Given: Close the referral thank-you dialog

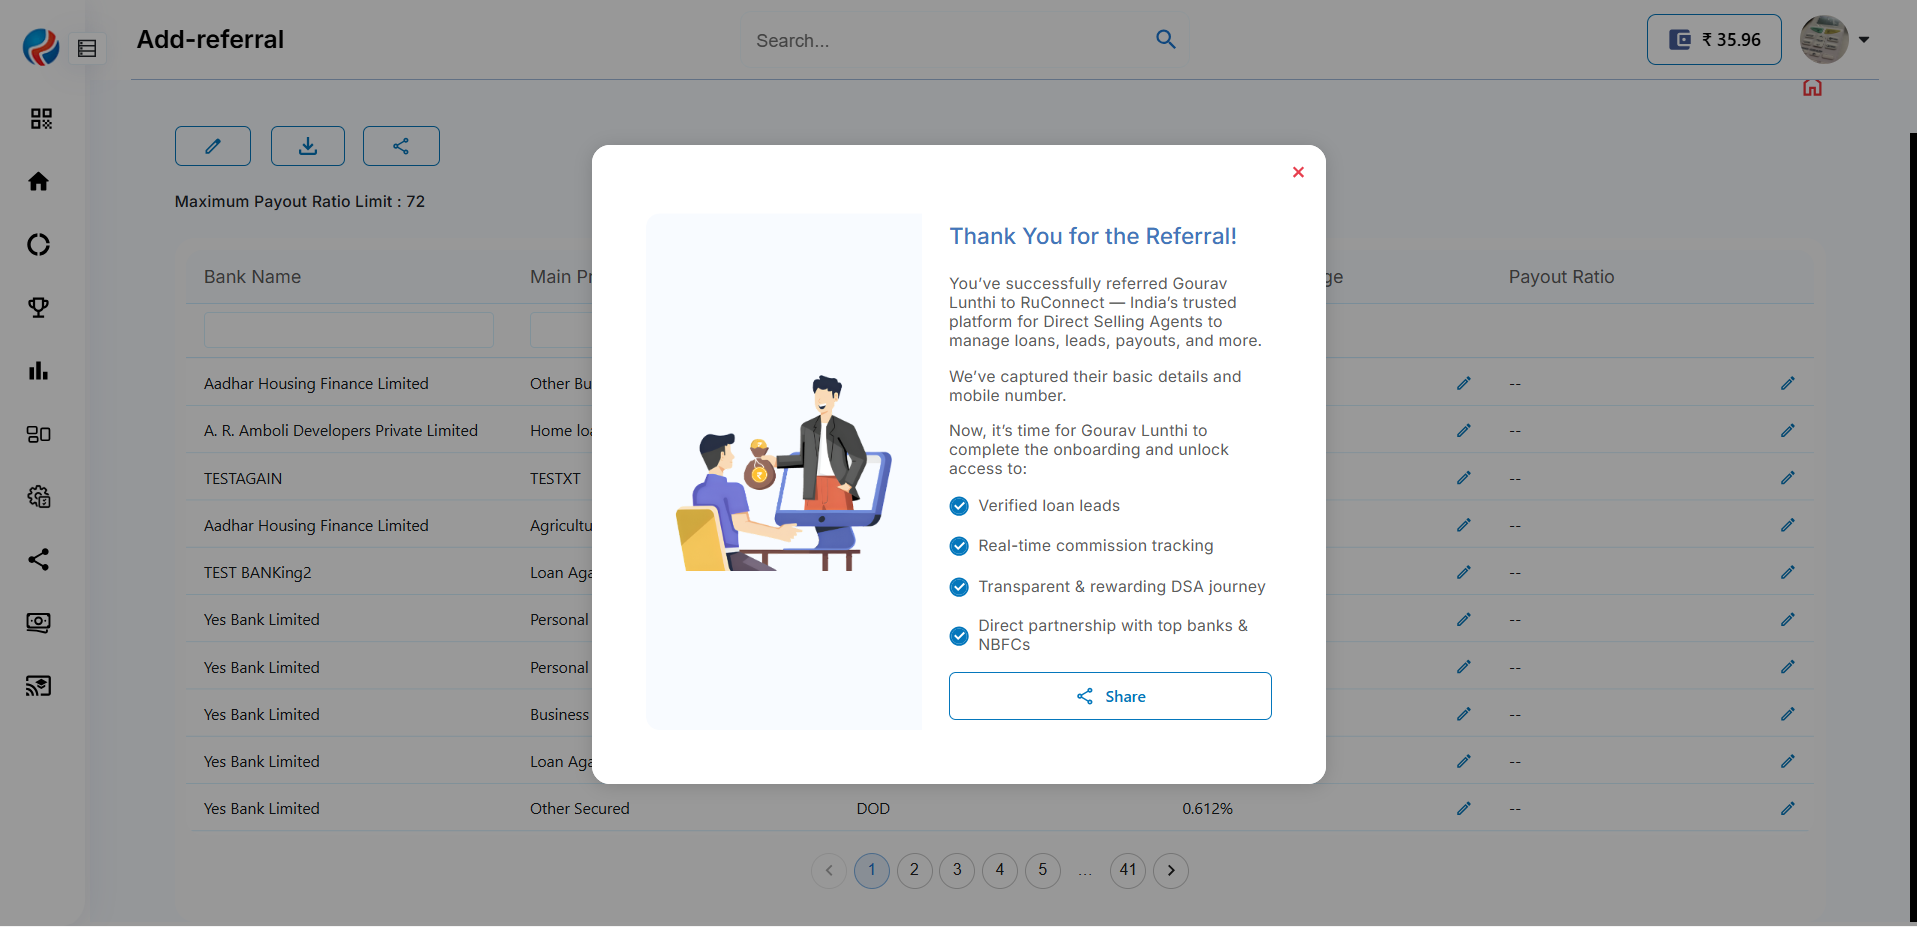Looking at the screenshot, I should [1298, 172].
